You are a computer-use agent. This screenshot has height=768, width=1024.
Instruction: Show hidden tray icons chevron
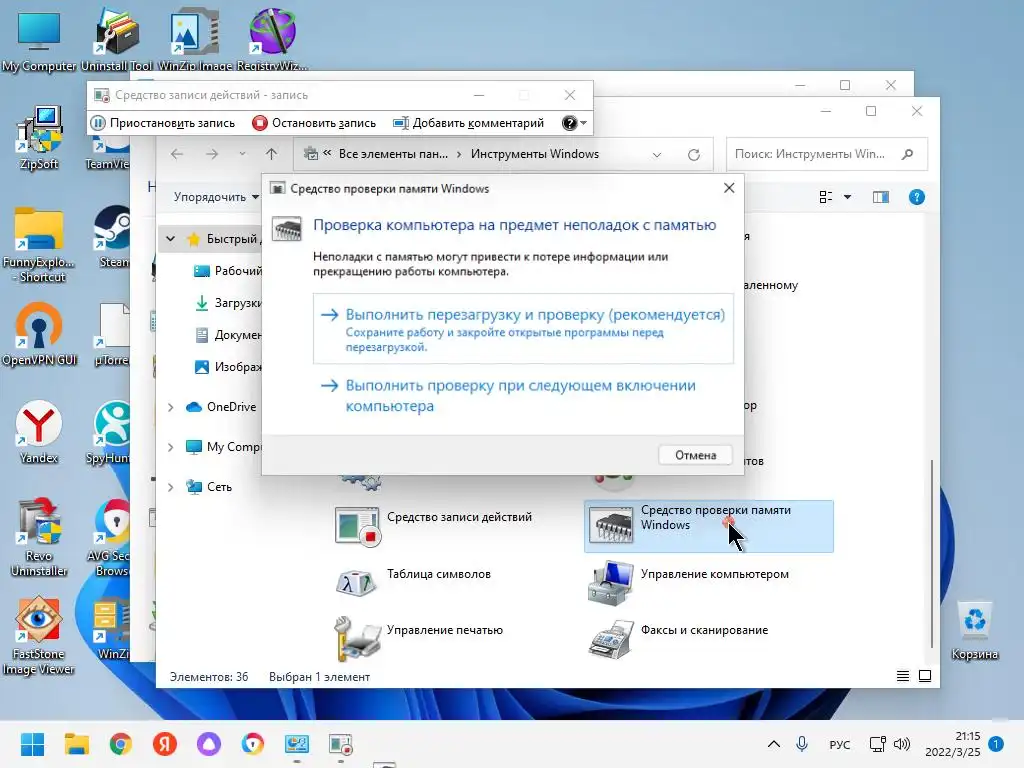tap(774, 744)
